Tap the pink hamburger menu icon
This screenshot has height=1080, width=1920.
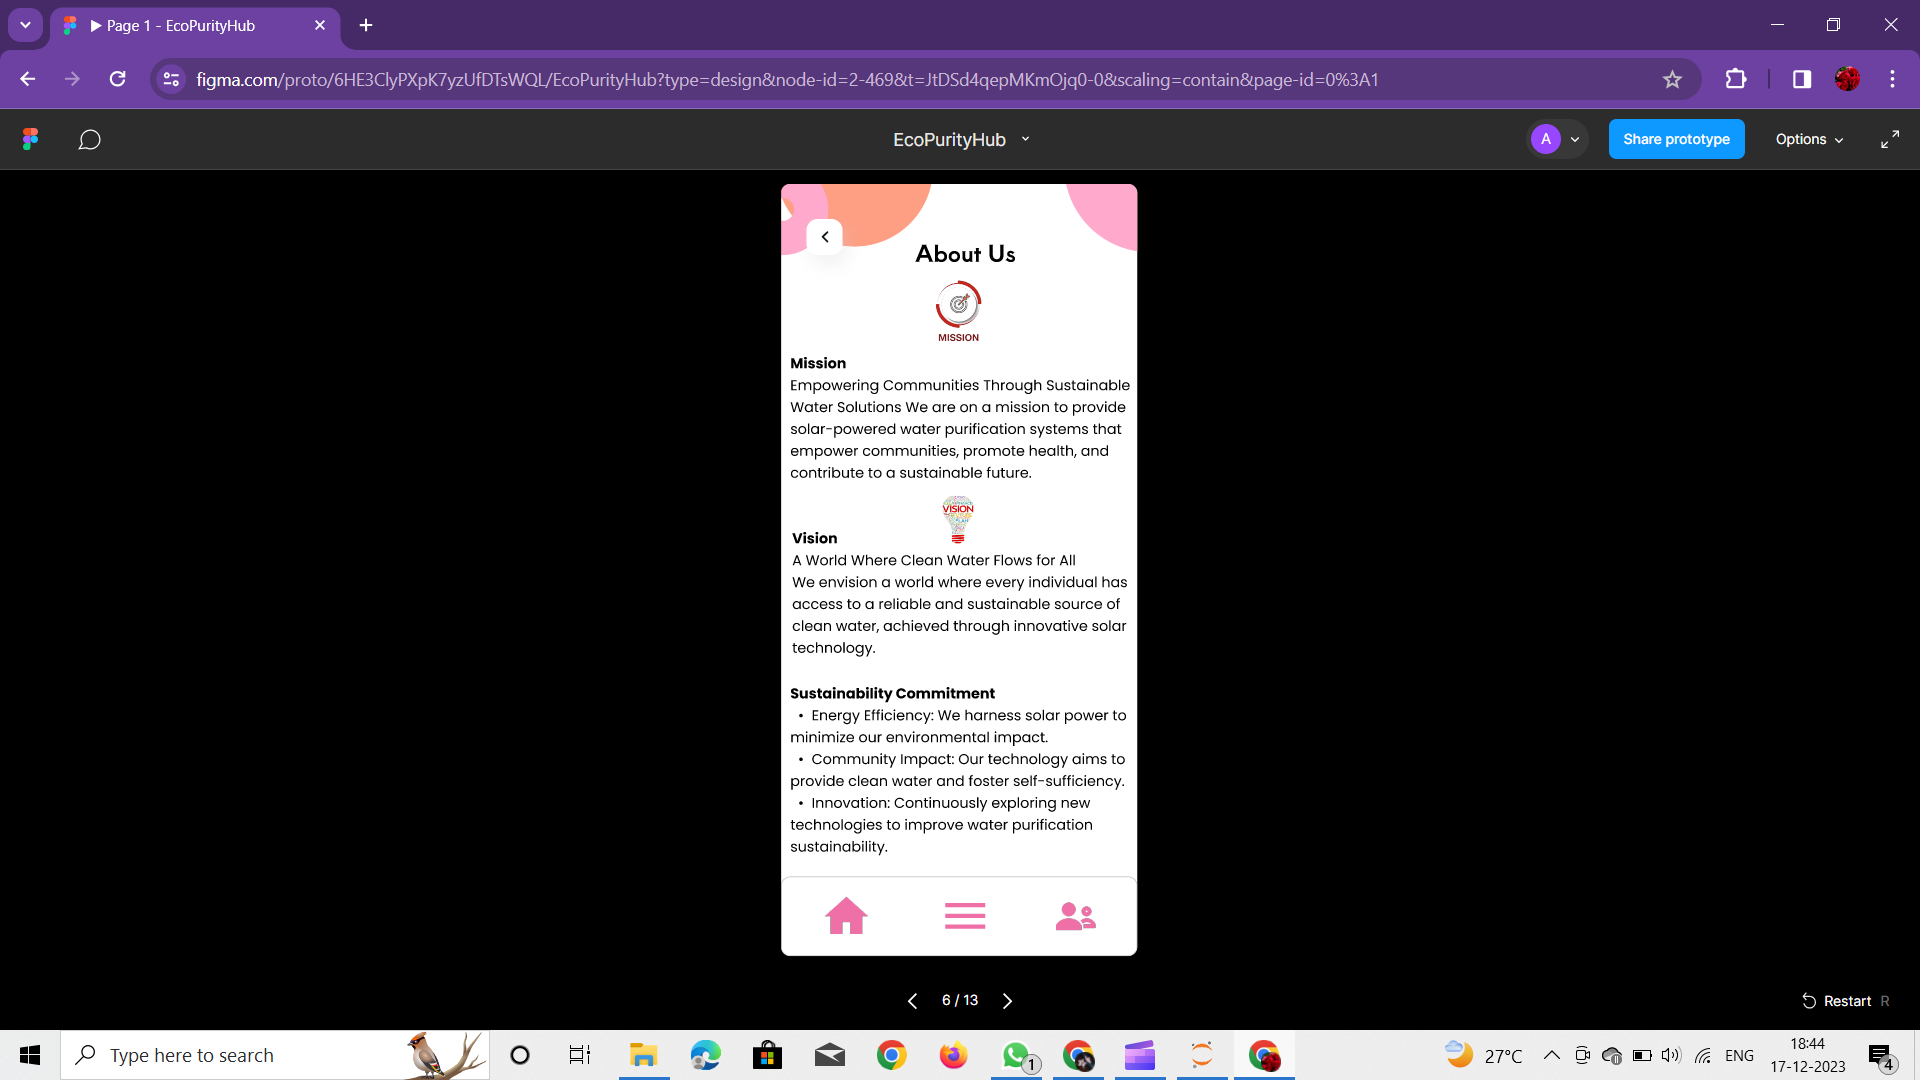tap(965, 915)
